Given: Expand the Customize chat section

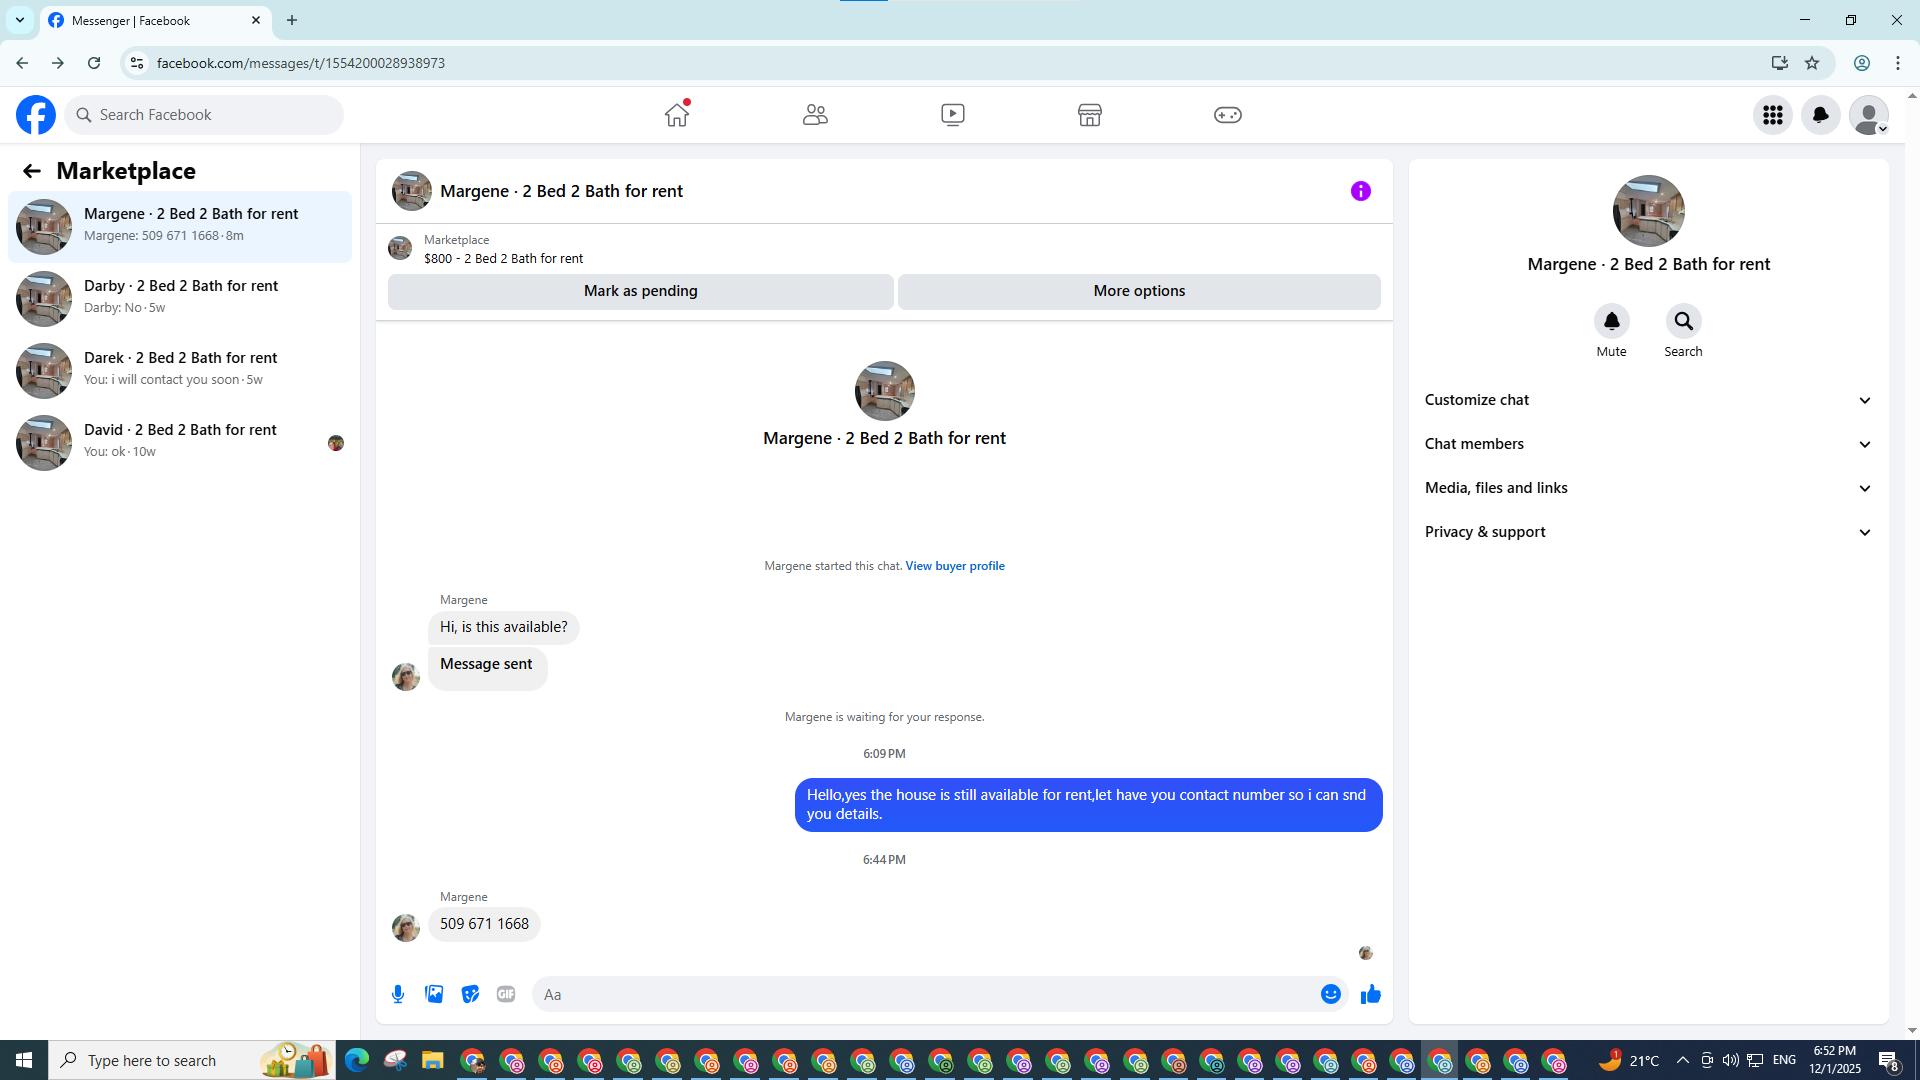Looking at the screenshot, I should [1649, 400].
